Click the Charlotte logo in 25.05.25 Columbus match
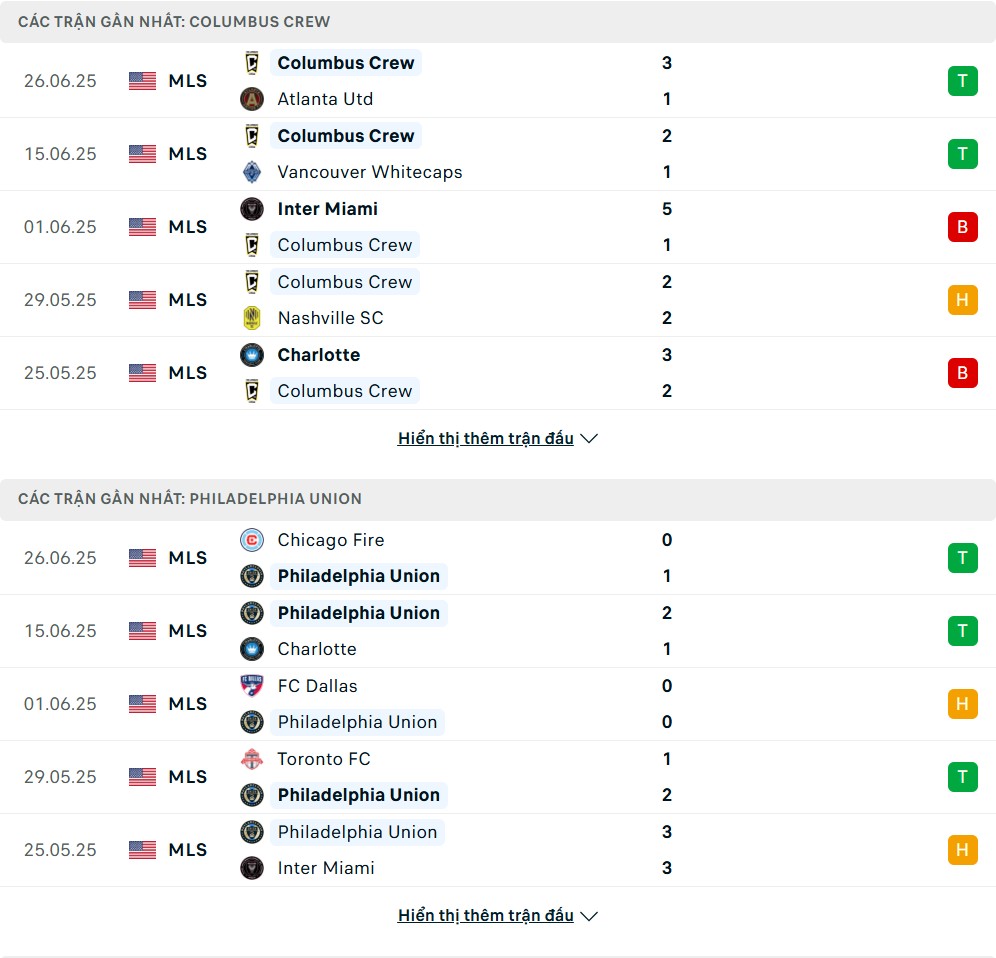This screenshot has width=996, height=958. pyautogui.click(x=252, y=355)
